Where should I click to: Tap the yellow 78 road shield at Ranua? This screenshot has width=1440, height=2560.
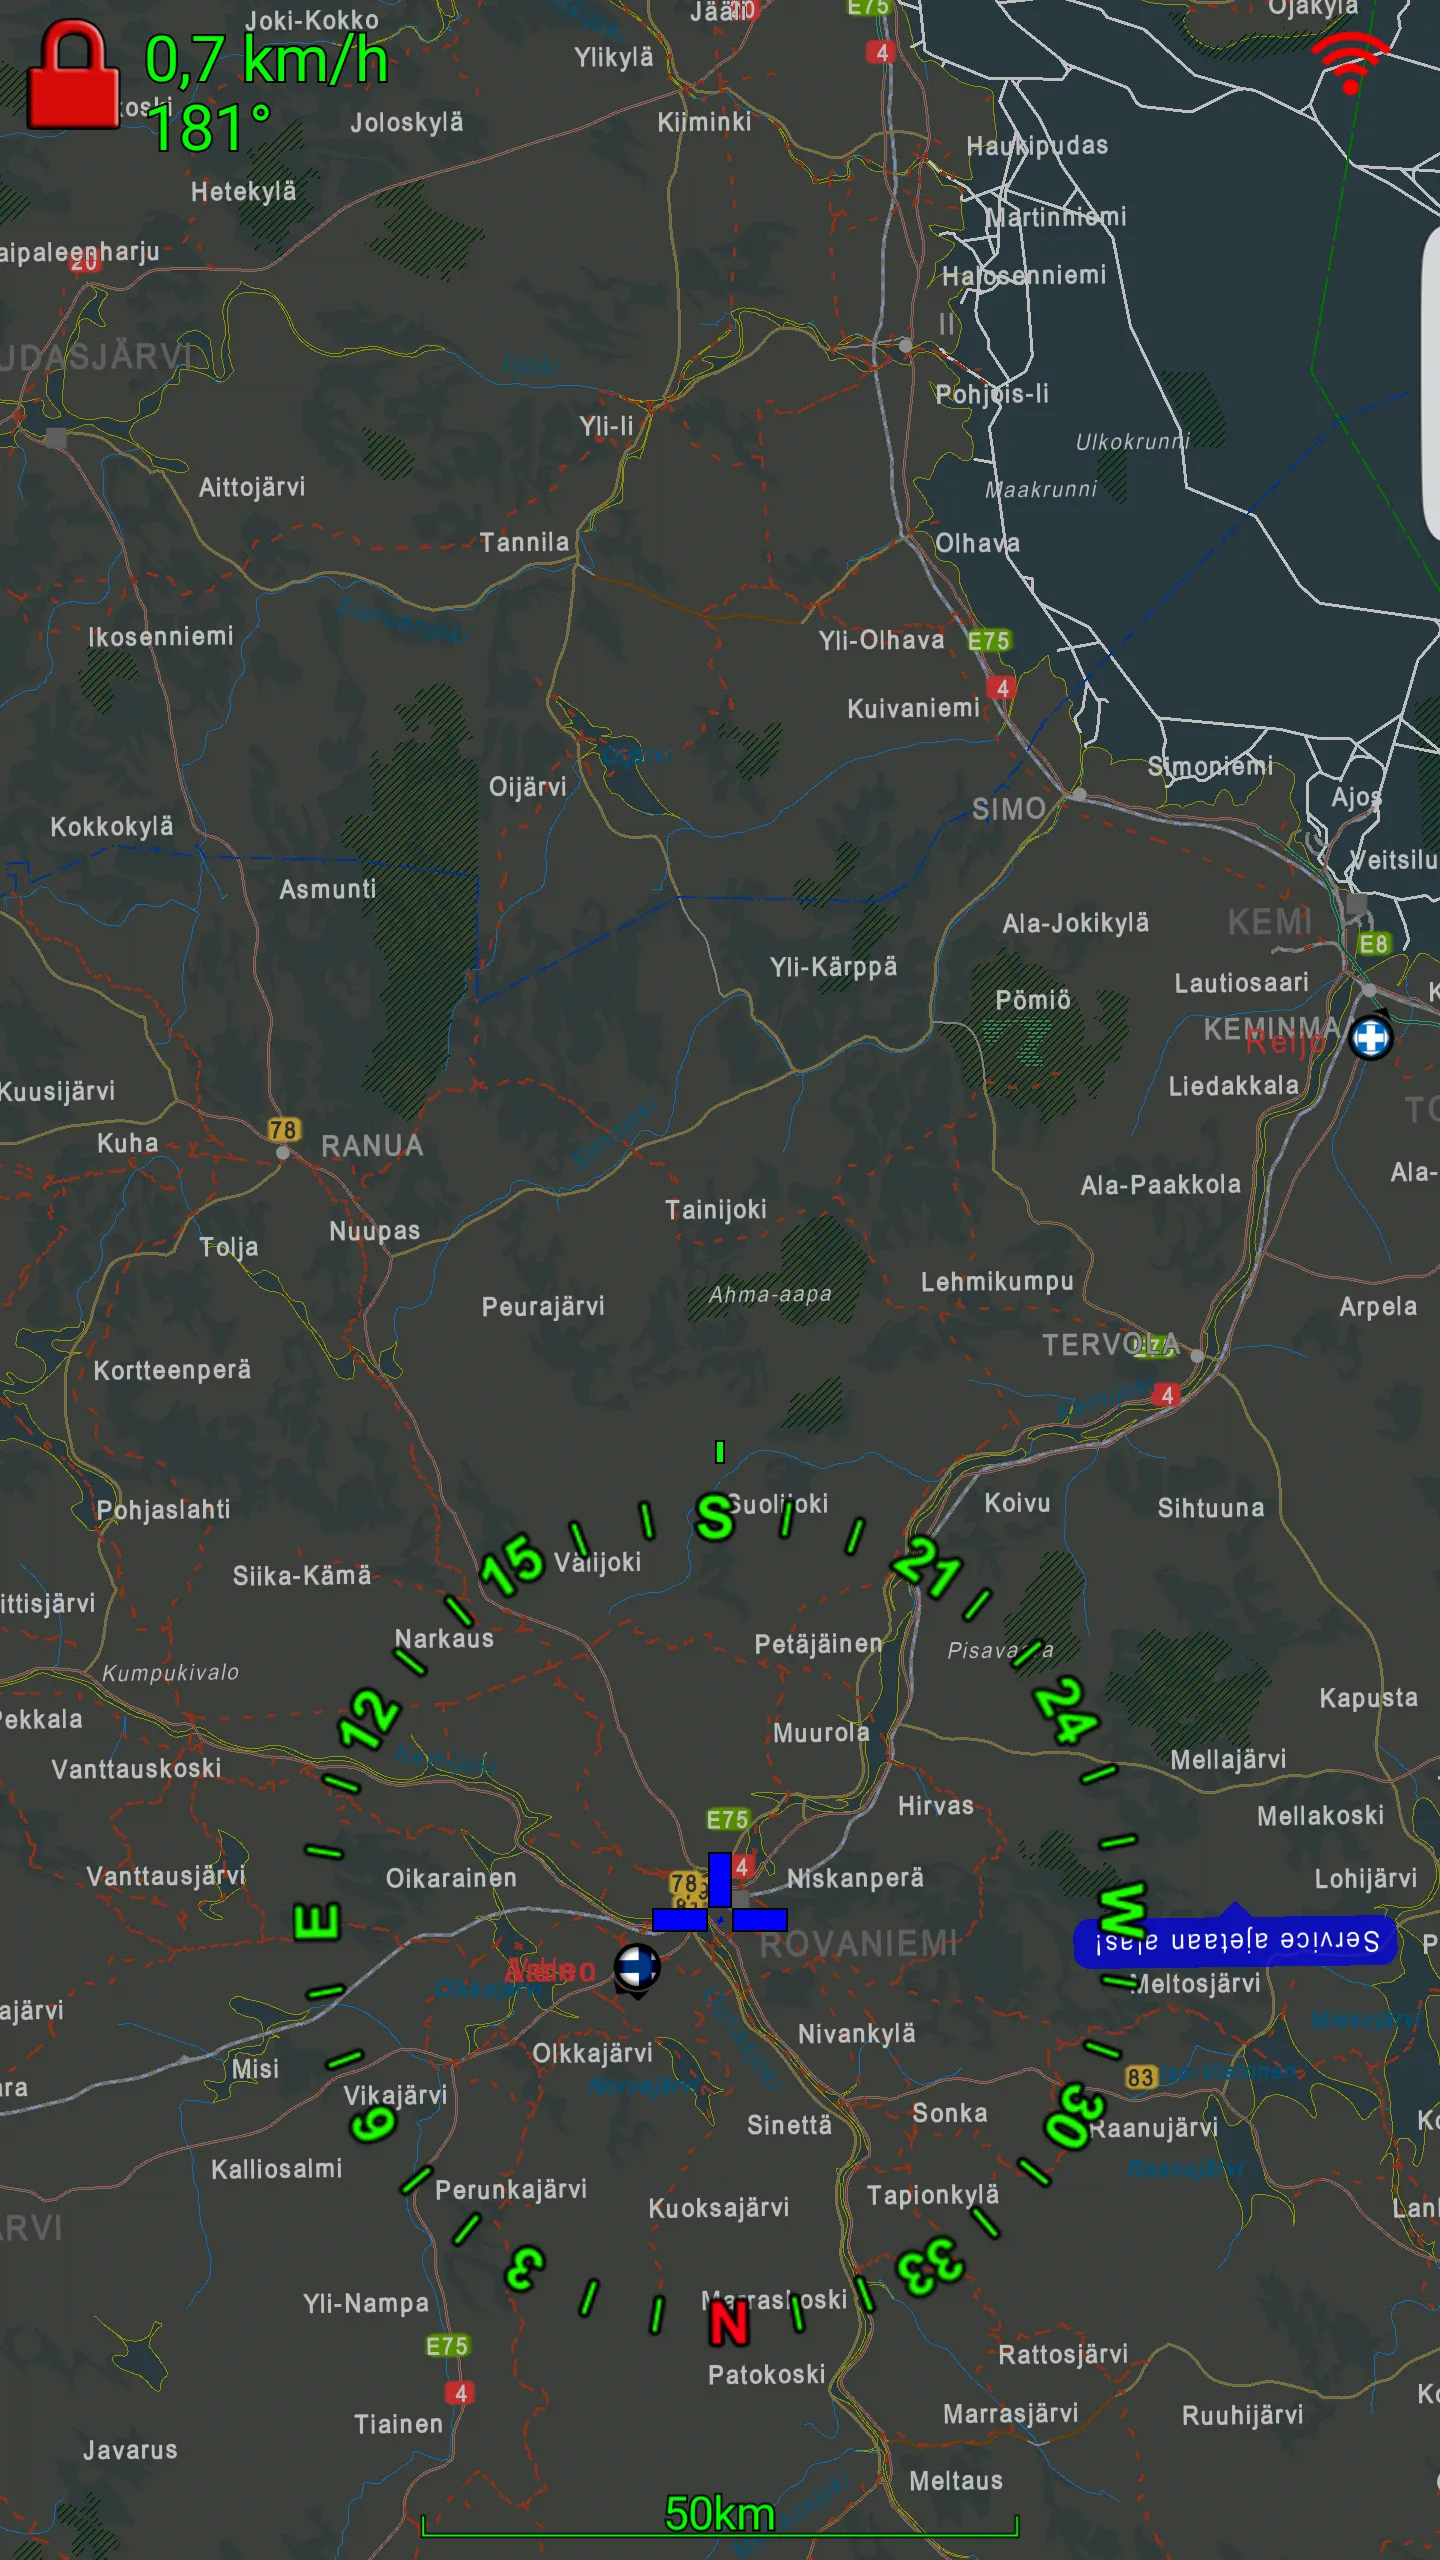point(284,1129)
